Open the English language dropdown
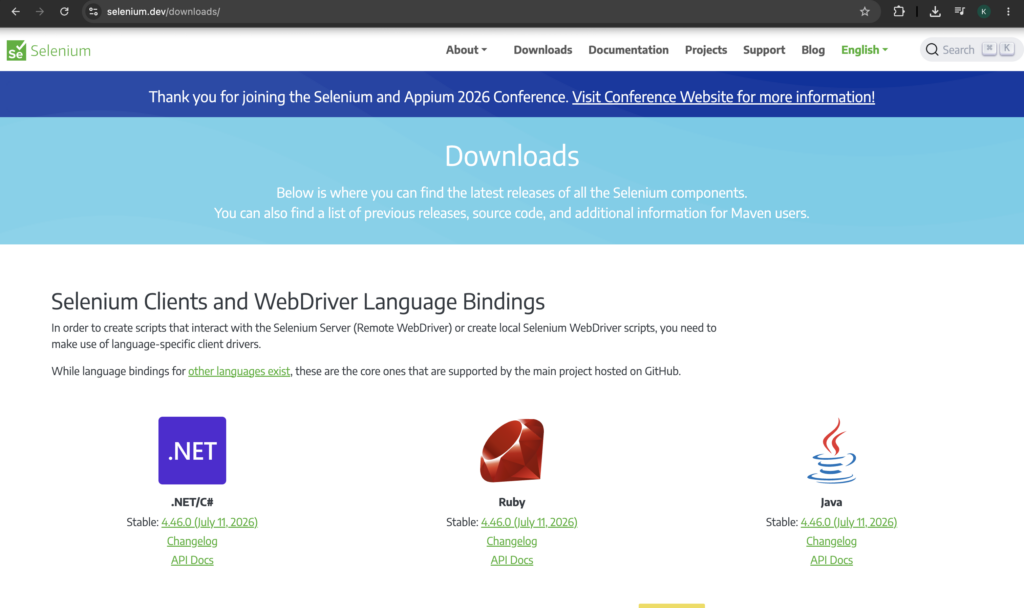 point(864,50)
